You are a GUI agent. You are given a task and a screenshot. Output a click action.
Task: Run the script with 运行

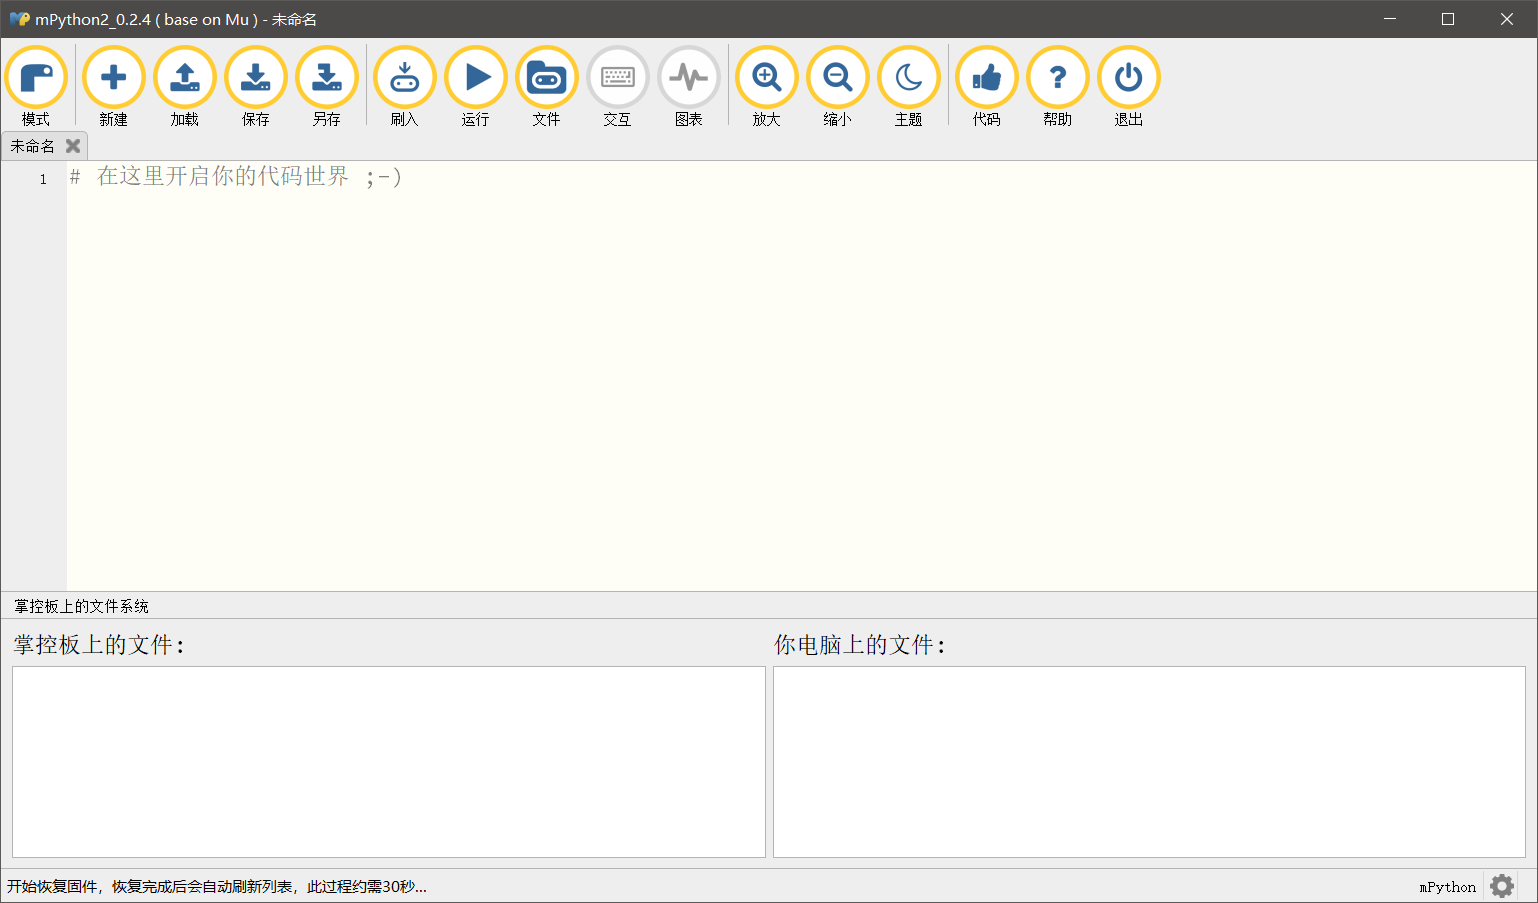tap(476, 87)
